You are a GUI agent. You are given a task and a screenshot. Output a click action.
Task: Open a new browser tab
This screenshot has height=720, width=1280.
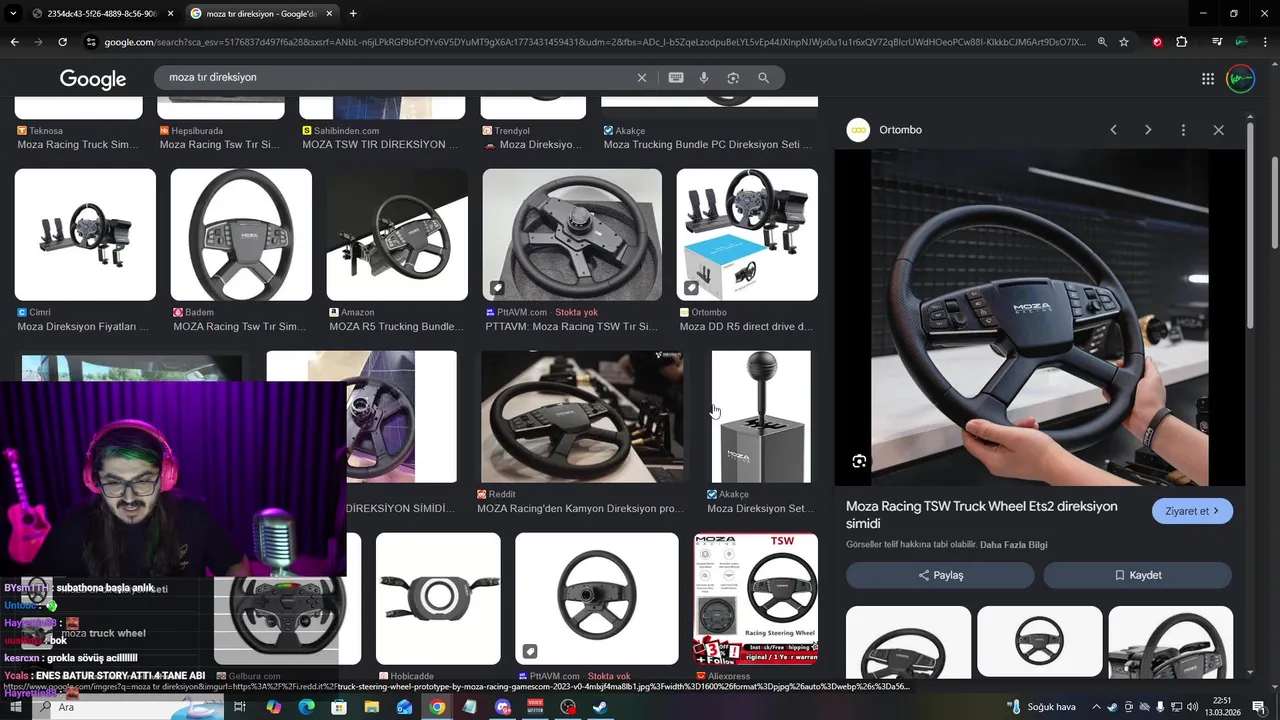point(353,13)
